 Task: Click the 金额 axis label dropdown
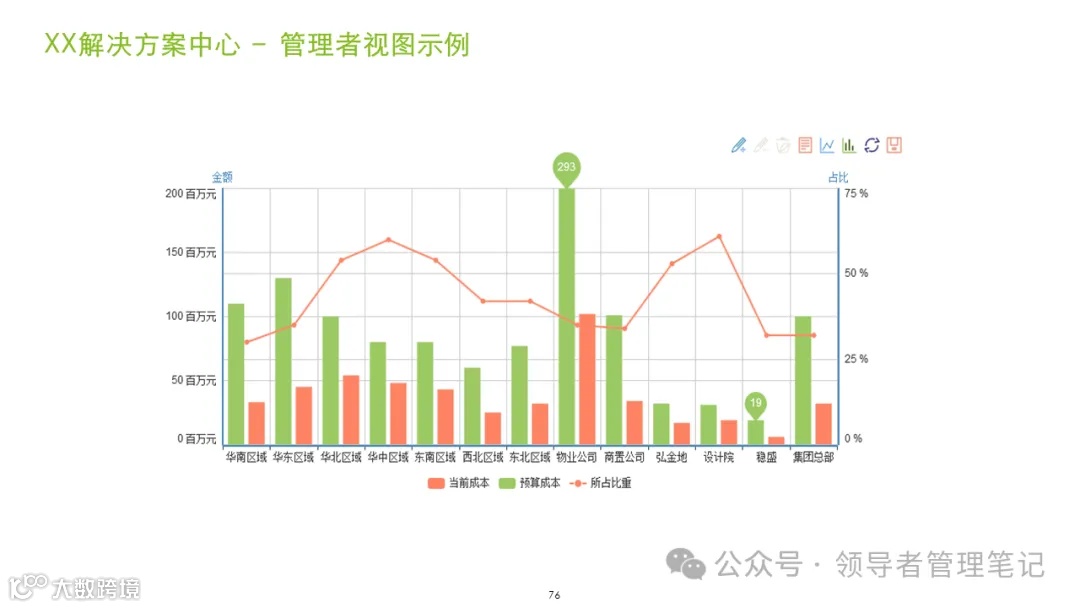[x=222, y=176]
